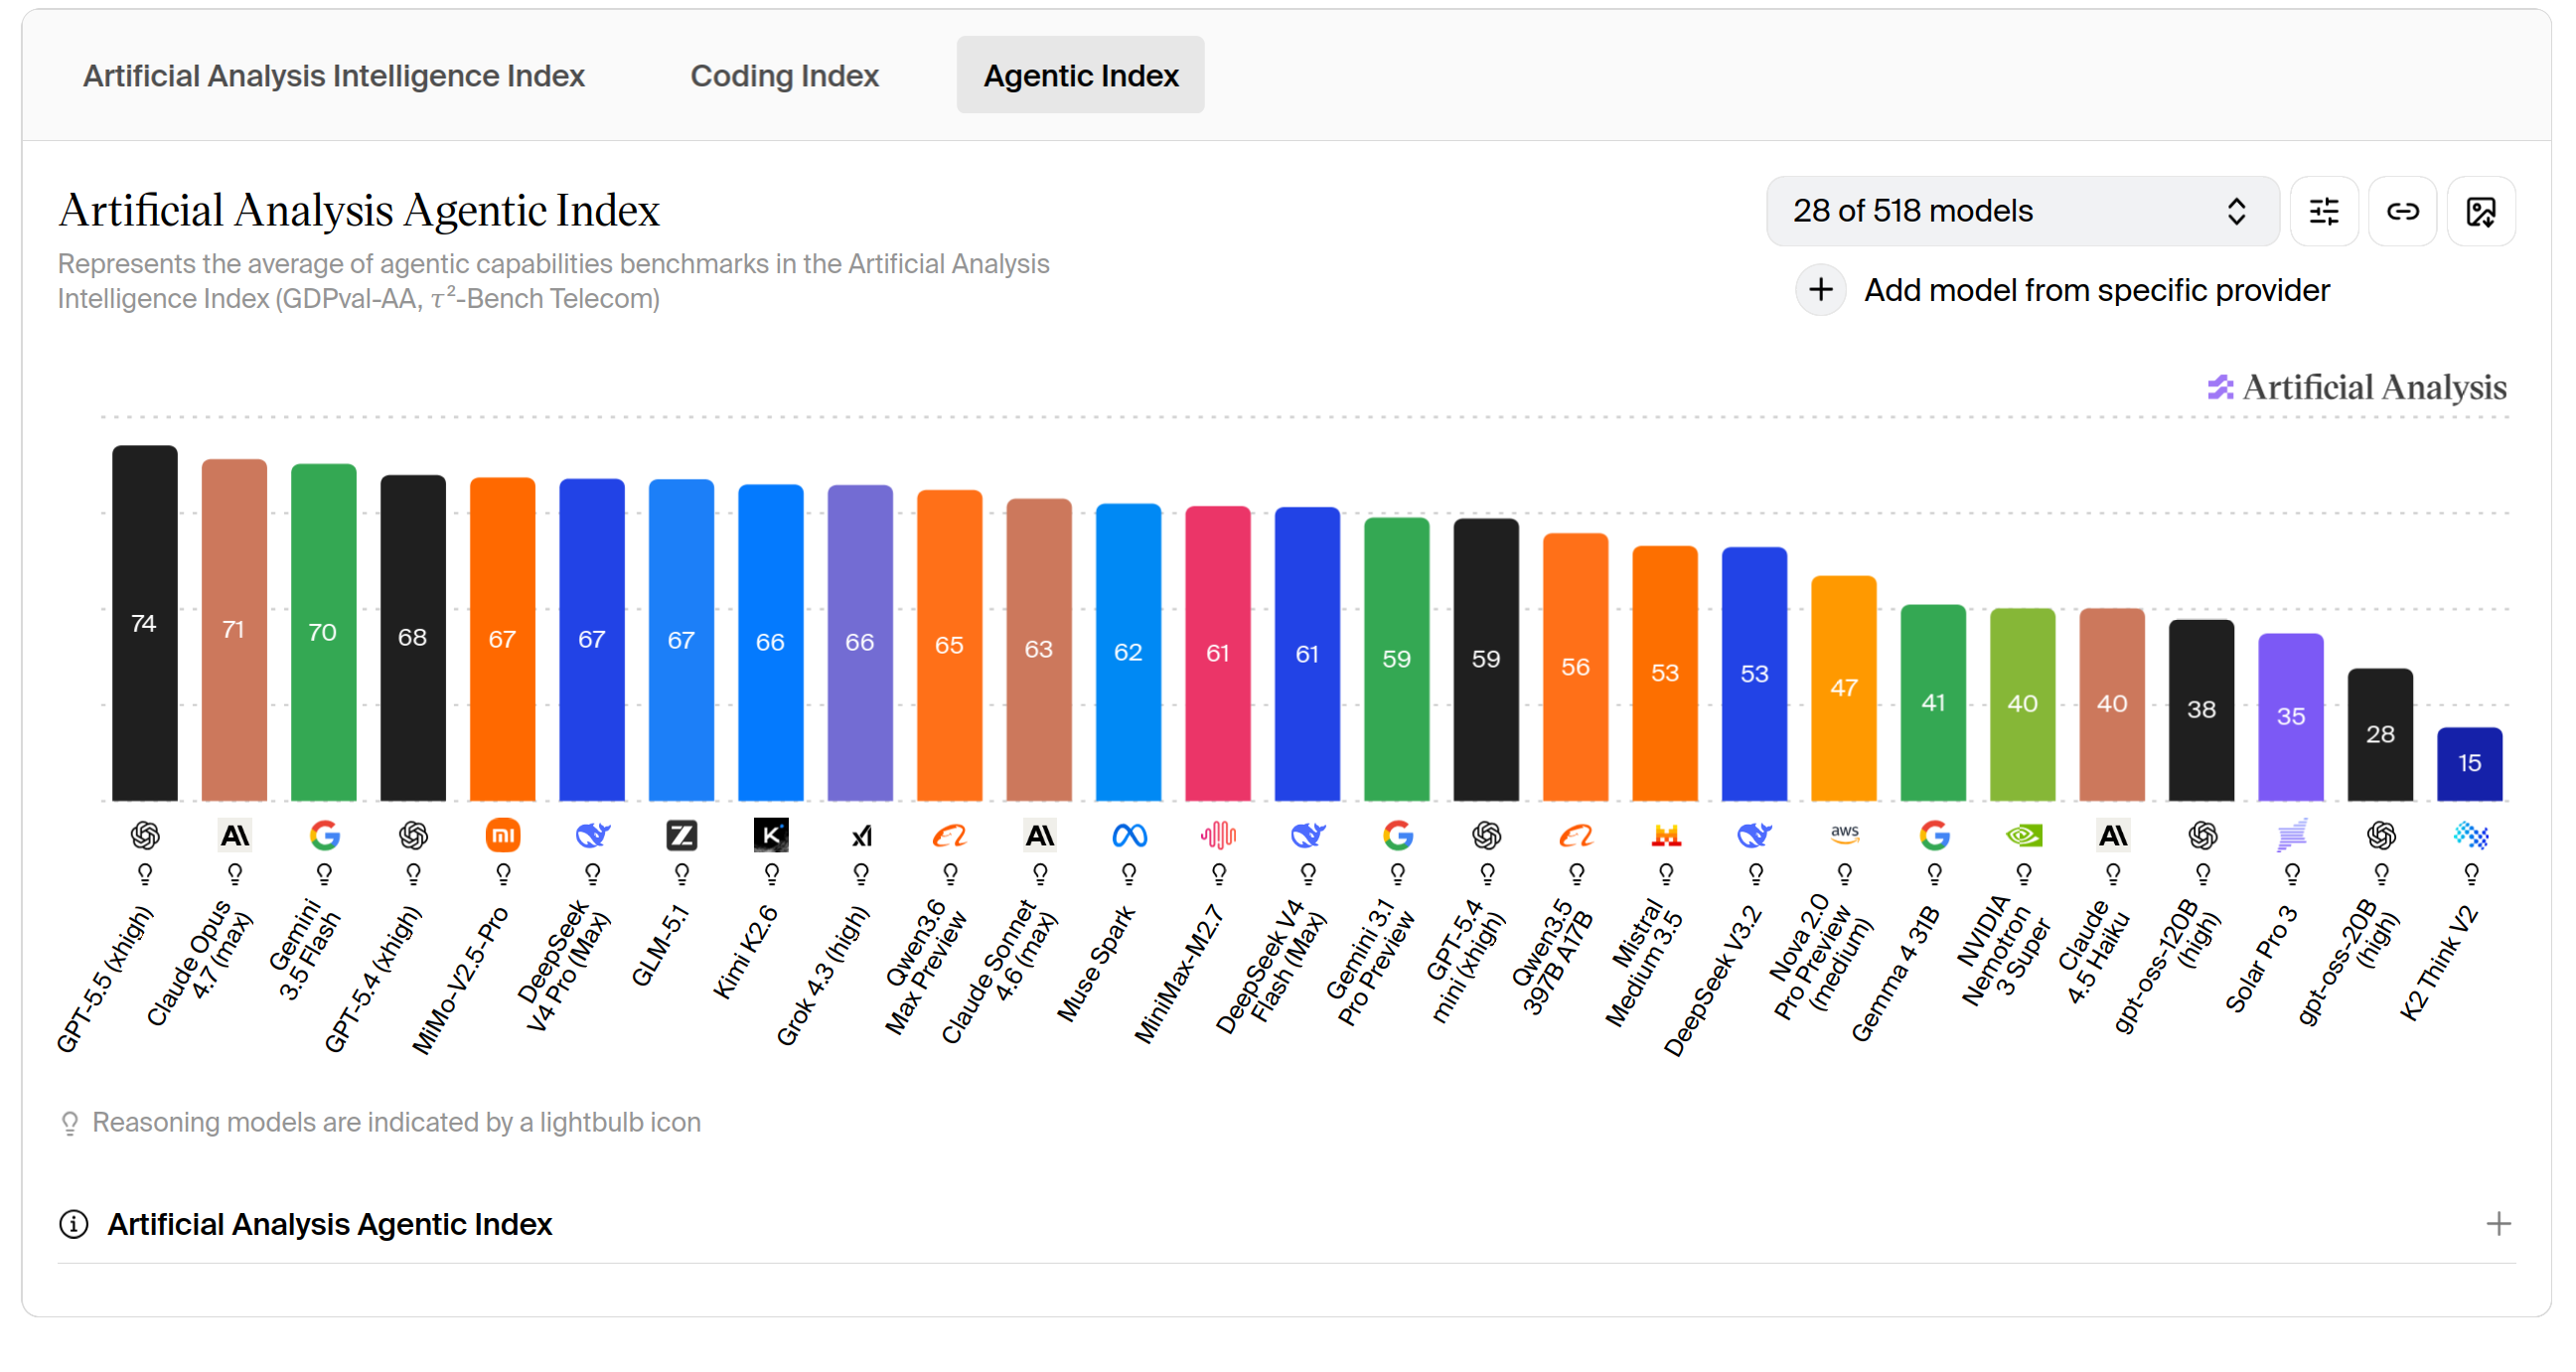The height and width of the screenshot is (1372, 2576).
Task: Click the Kimi K logo under K2.6
Action: (771, 835)
